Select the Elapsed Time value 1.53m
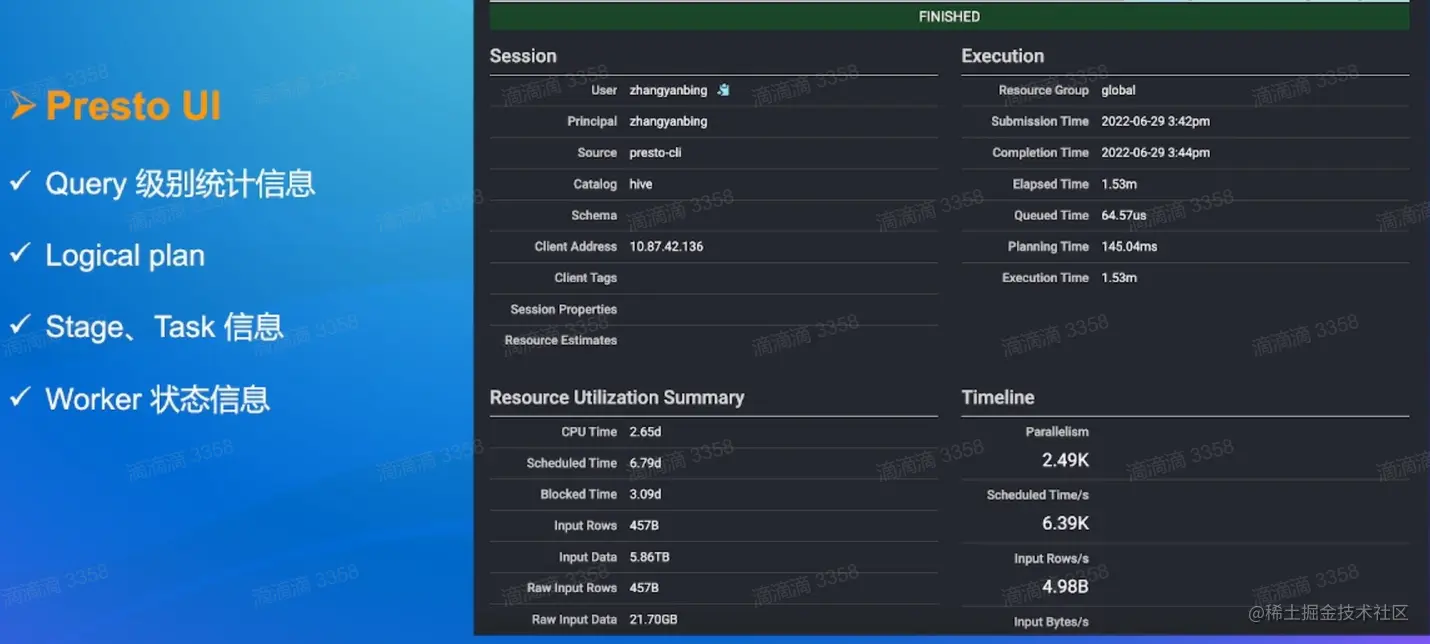Image resolution: width=1430 pixels, height=644 pixels. [1119, 184]
